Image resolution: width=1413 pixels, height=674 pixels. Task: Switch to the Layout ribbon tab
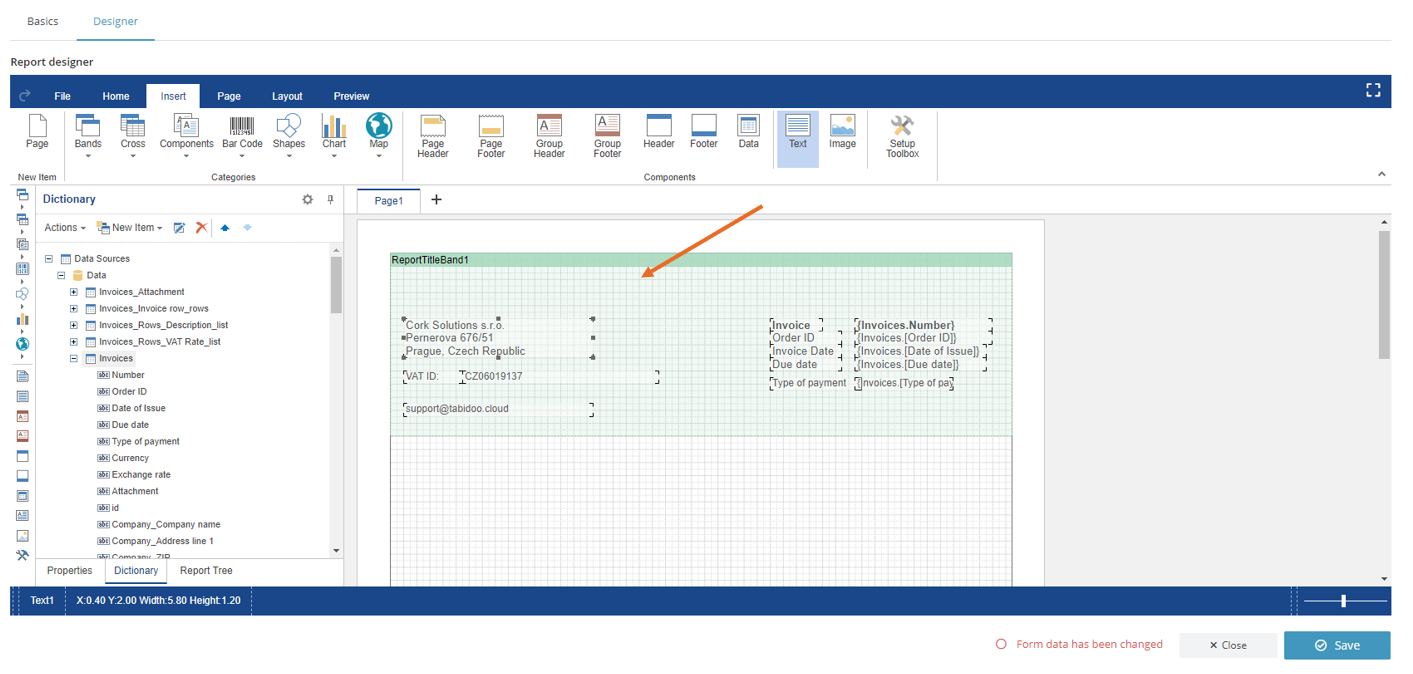coord(287,96)
